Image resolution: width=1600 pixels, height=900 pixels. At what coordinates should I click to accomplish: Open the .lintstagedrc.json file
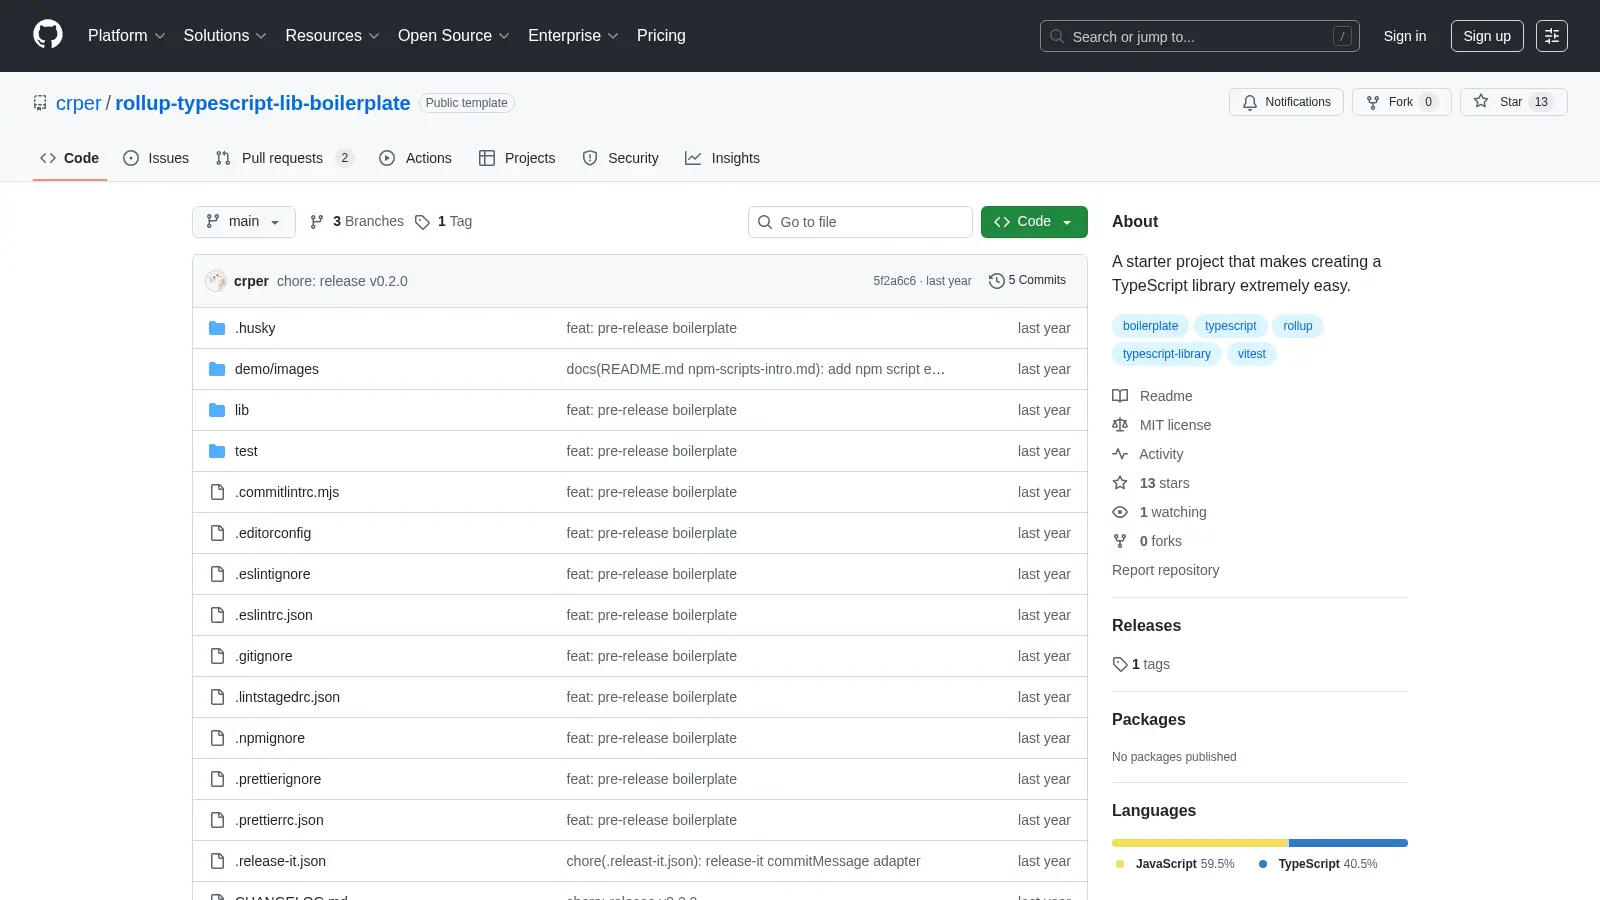pos(287,697)
